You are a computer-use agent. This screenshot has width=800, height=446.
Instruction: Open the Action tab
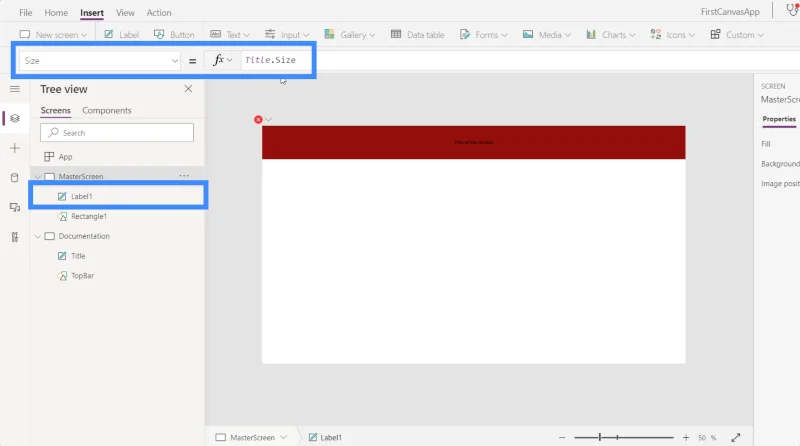click(x=159, y=13)
